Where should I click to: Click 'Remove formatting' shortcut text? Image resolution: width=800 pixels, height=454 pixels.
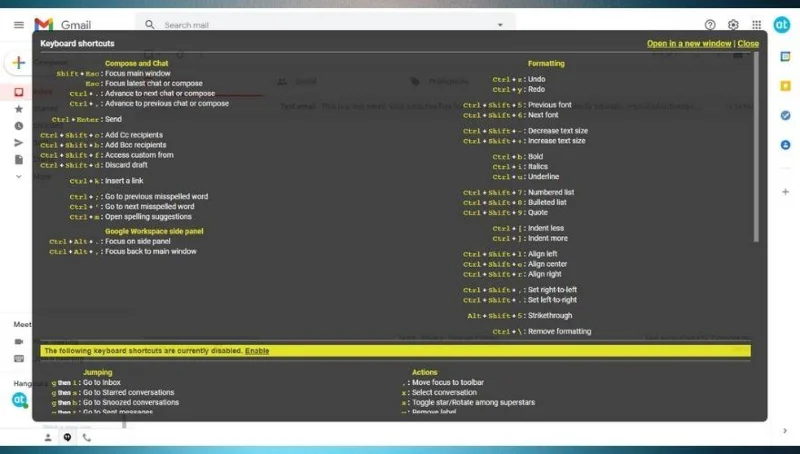[560, 332]
